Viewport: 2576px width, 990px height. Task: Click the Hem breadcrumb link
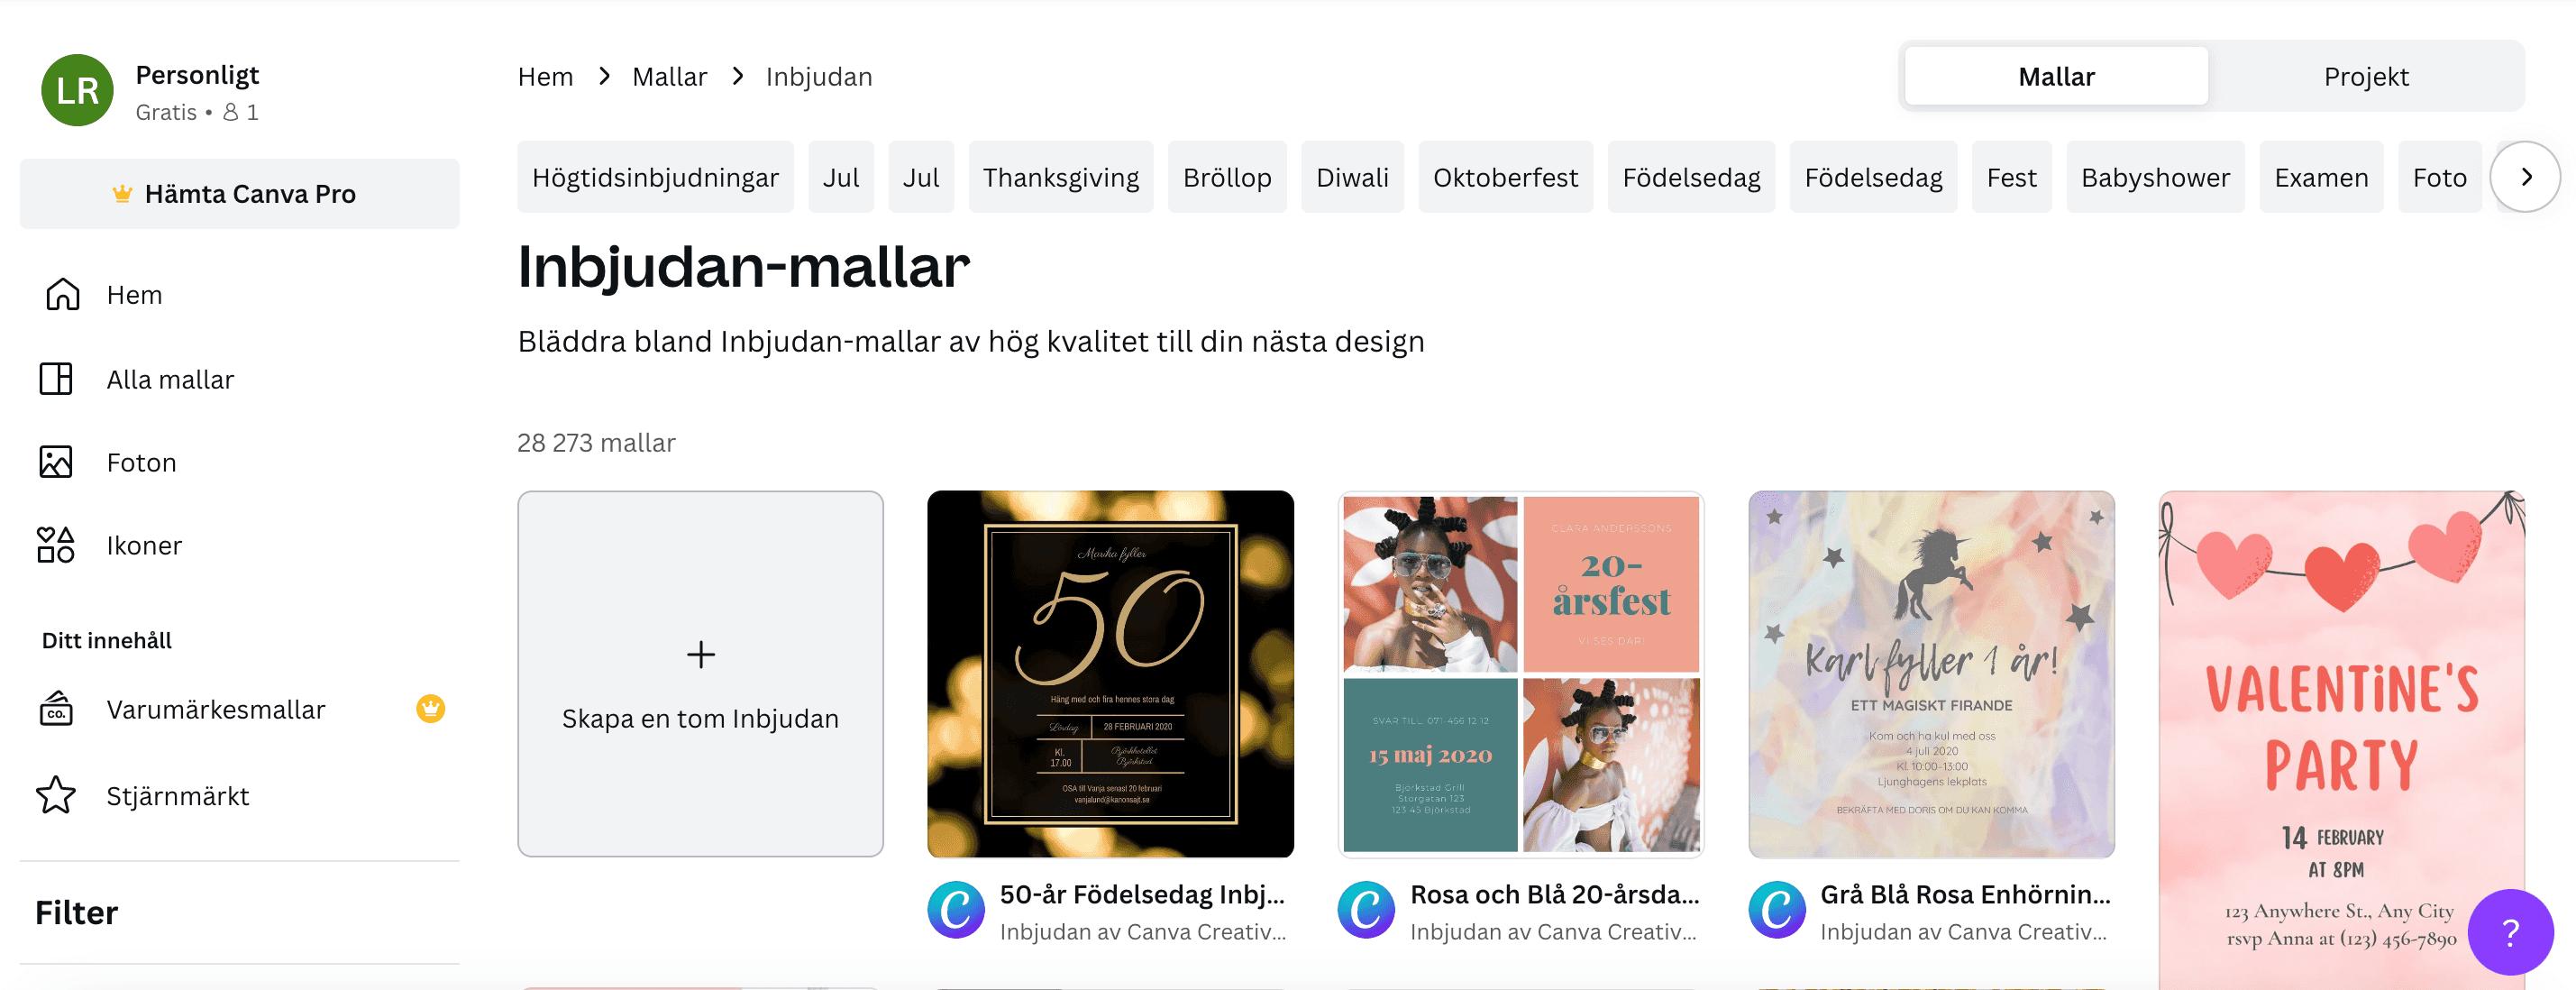544,75
